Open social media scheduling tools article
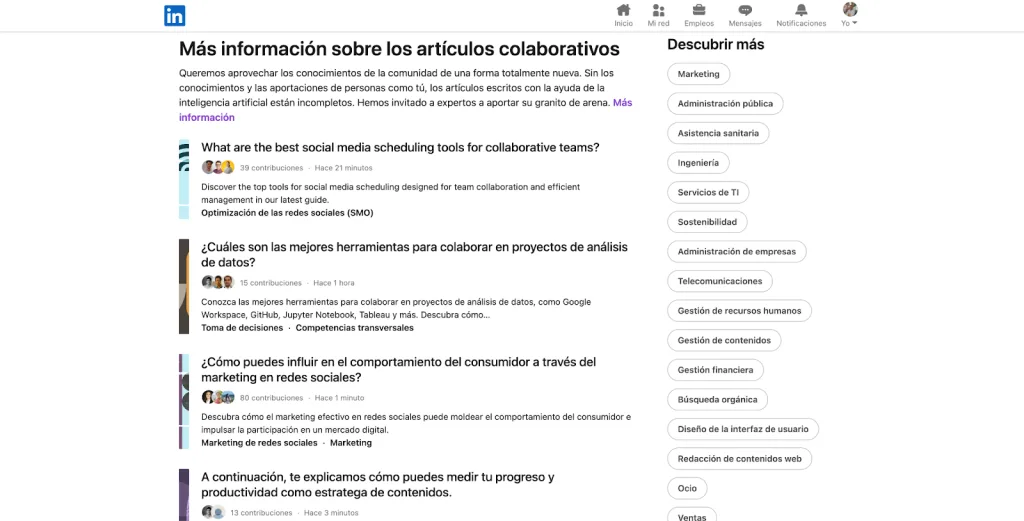Viewport: 1024px width, 521px height. (x=400, y=147)
